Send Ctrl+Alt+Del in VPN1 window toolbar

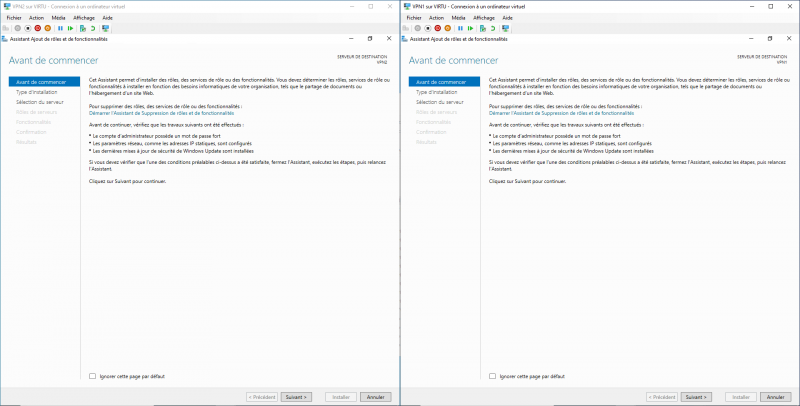(x=406, y=28)
